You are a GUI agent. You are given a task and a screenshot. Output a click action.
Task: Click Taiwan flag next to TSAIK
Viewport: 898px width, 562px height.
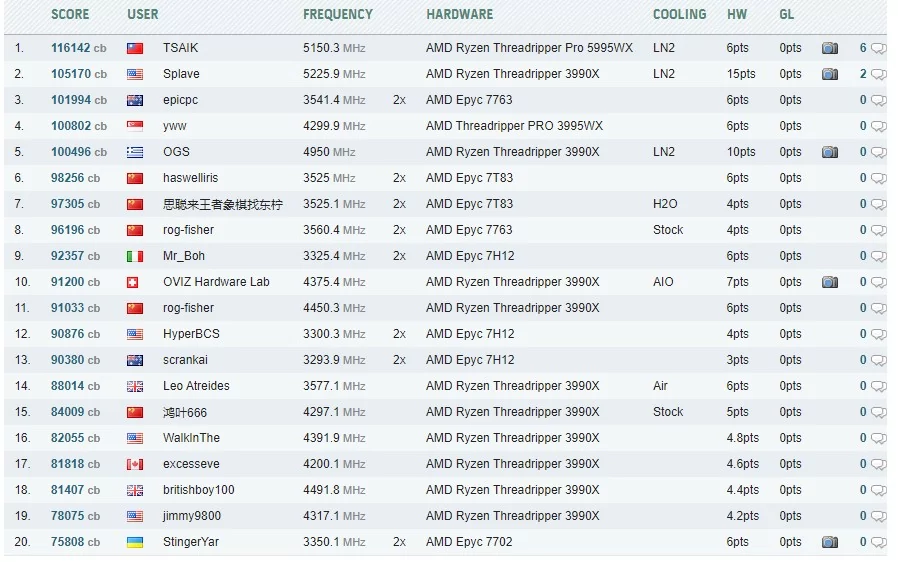(x=135, y=49)
